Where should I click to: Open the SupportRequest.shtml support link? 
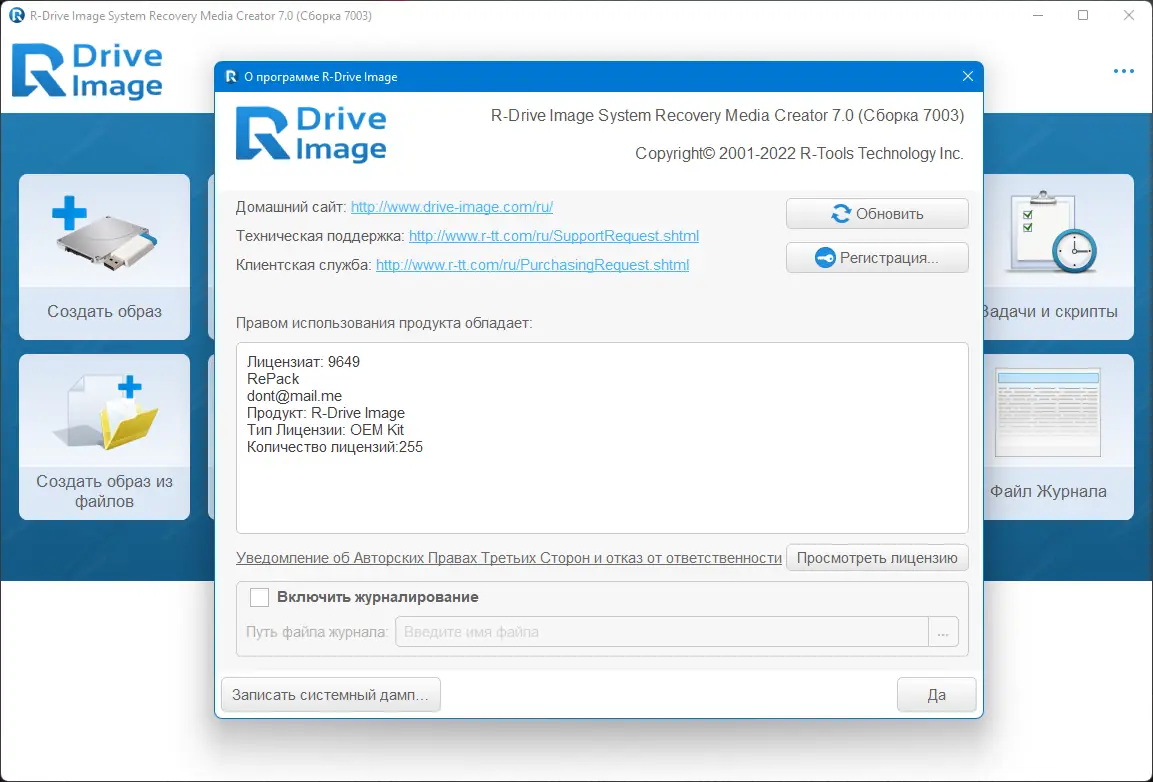coord(554,236)
